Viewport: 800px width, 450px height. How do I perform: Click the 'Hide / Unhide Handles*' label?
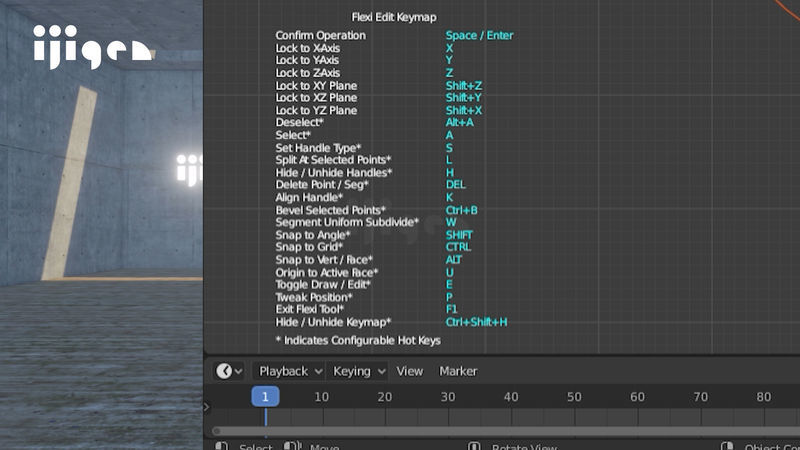334,172
